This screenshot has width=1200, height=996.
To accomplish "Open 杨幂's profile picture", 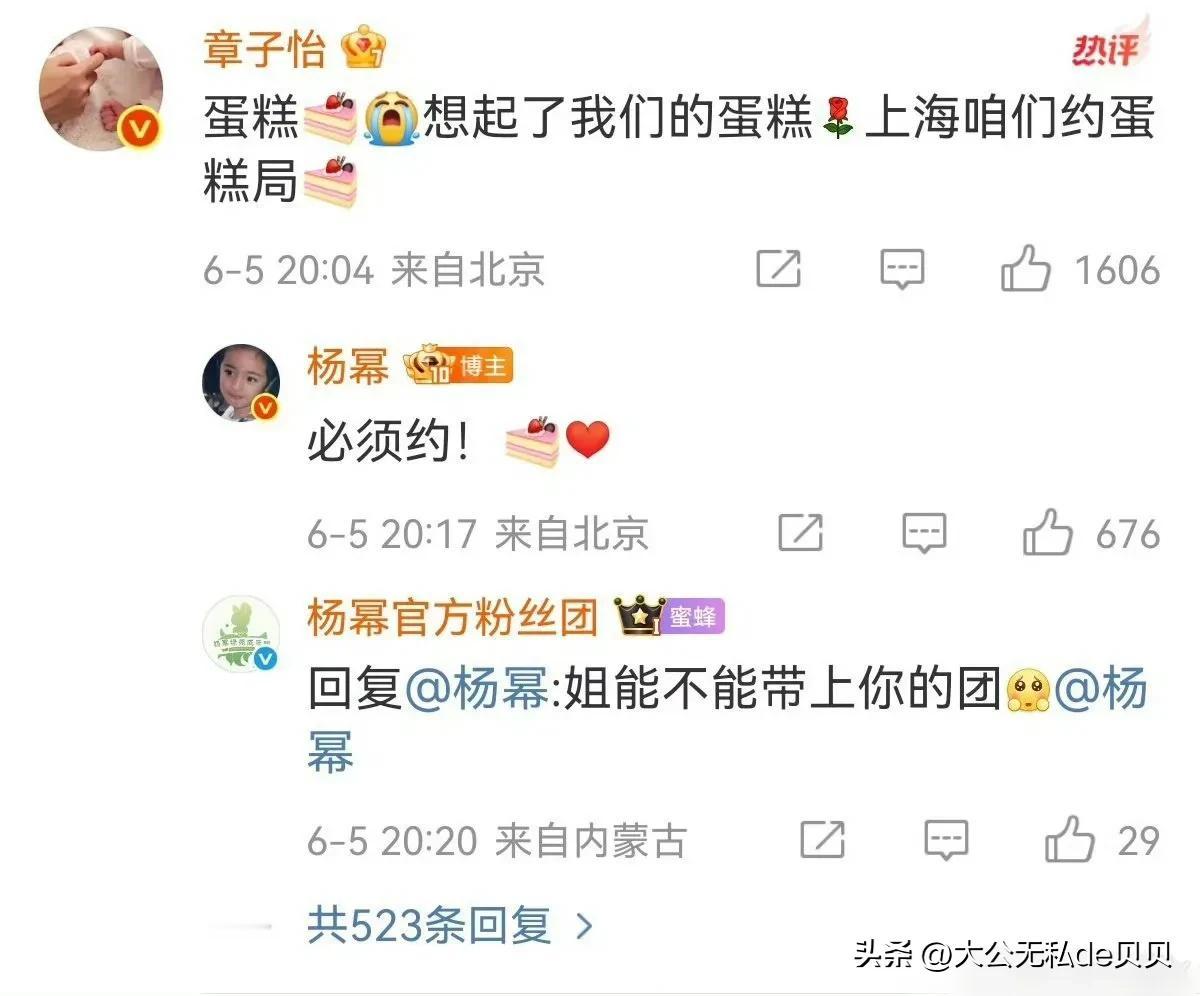I will tap(241, 383).
